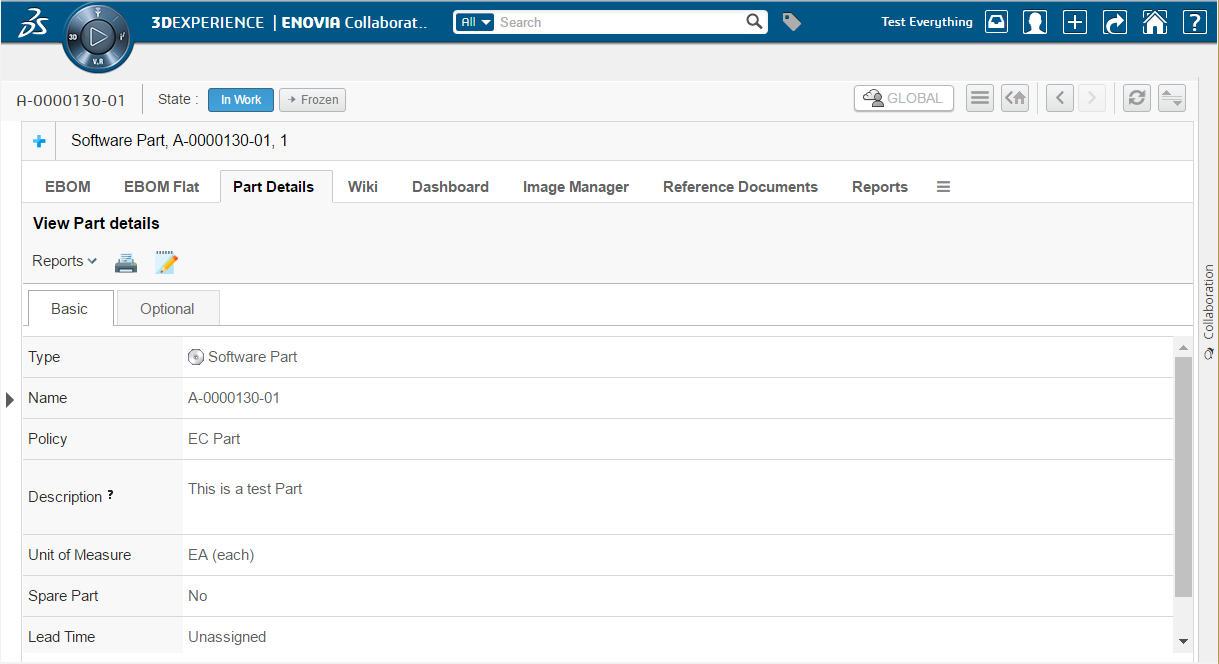The height and width of the screenshot is (664, 1219).
Task: Expand the Reports dropdown menu
Action: (x=64, y=261)
